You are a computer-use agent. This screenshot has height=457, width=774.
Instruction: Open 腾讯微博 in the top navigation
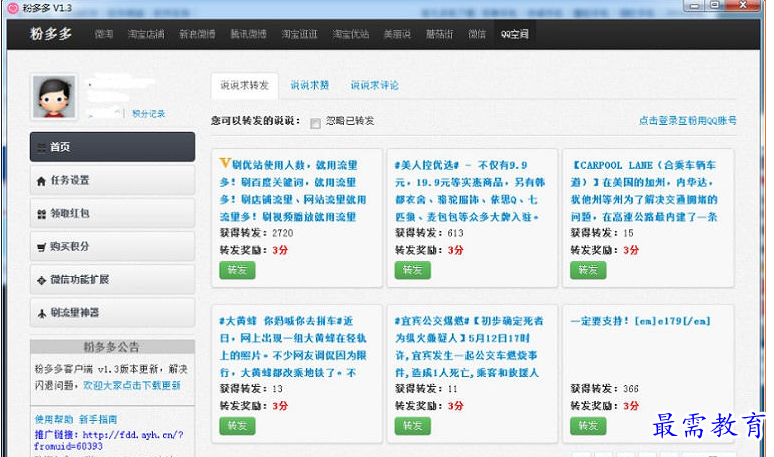(x=249, y=34)
